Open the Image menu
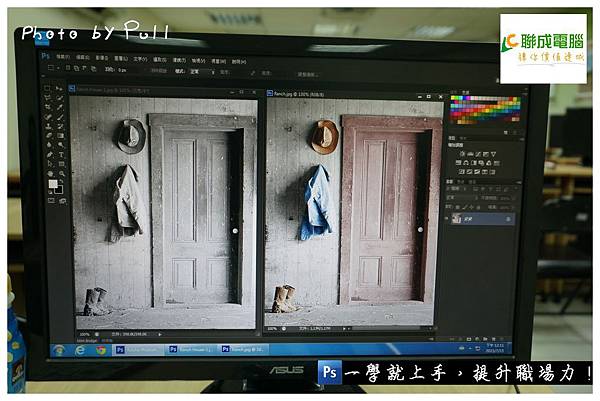600x401 pixels. [x=101, y=57]
